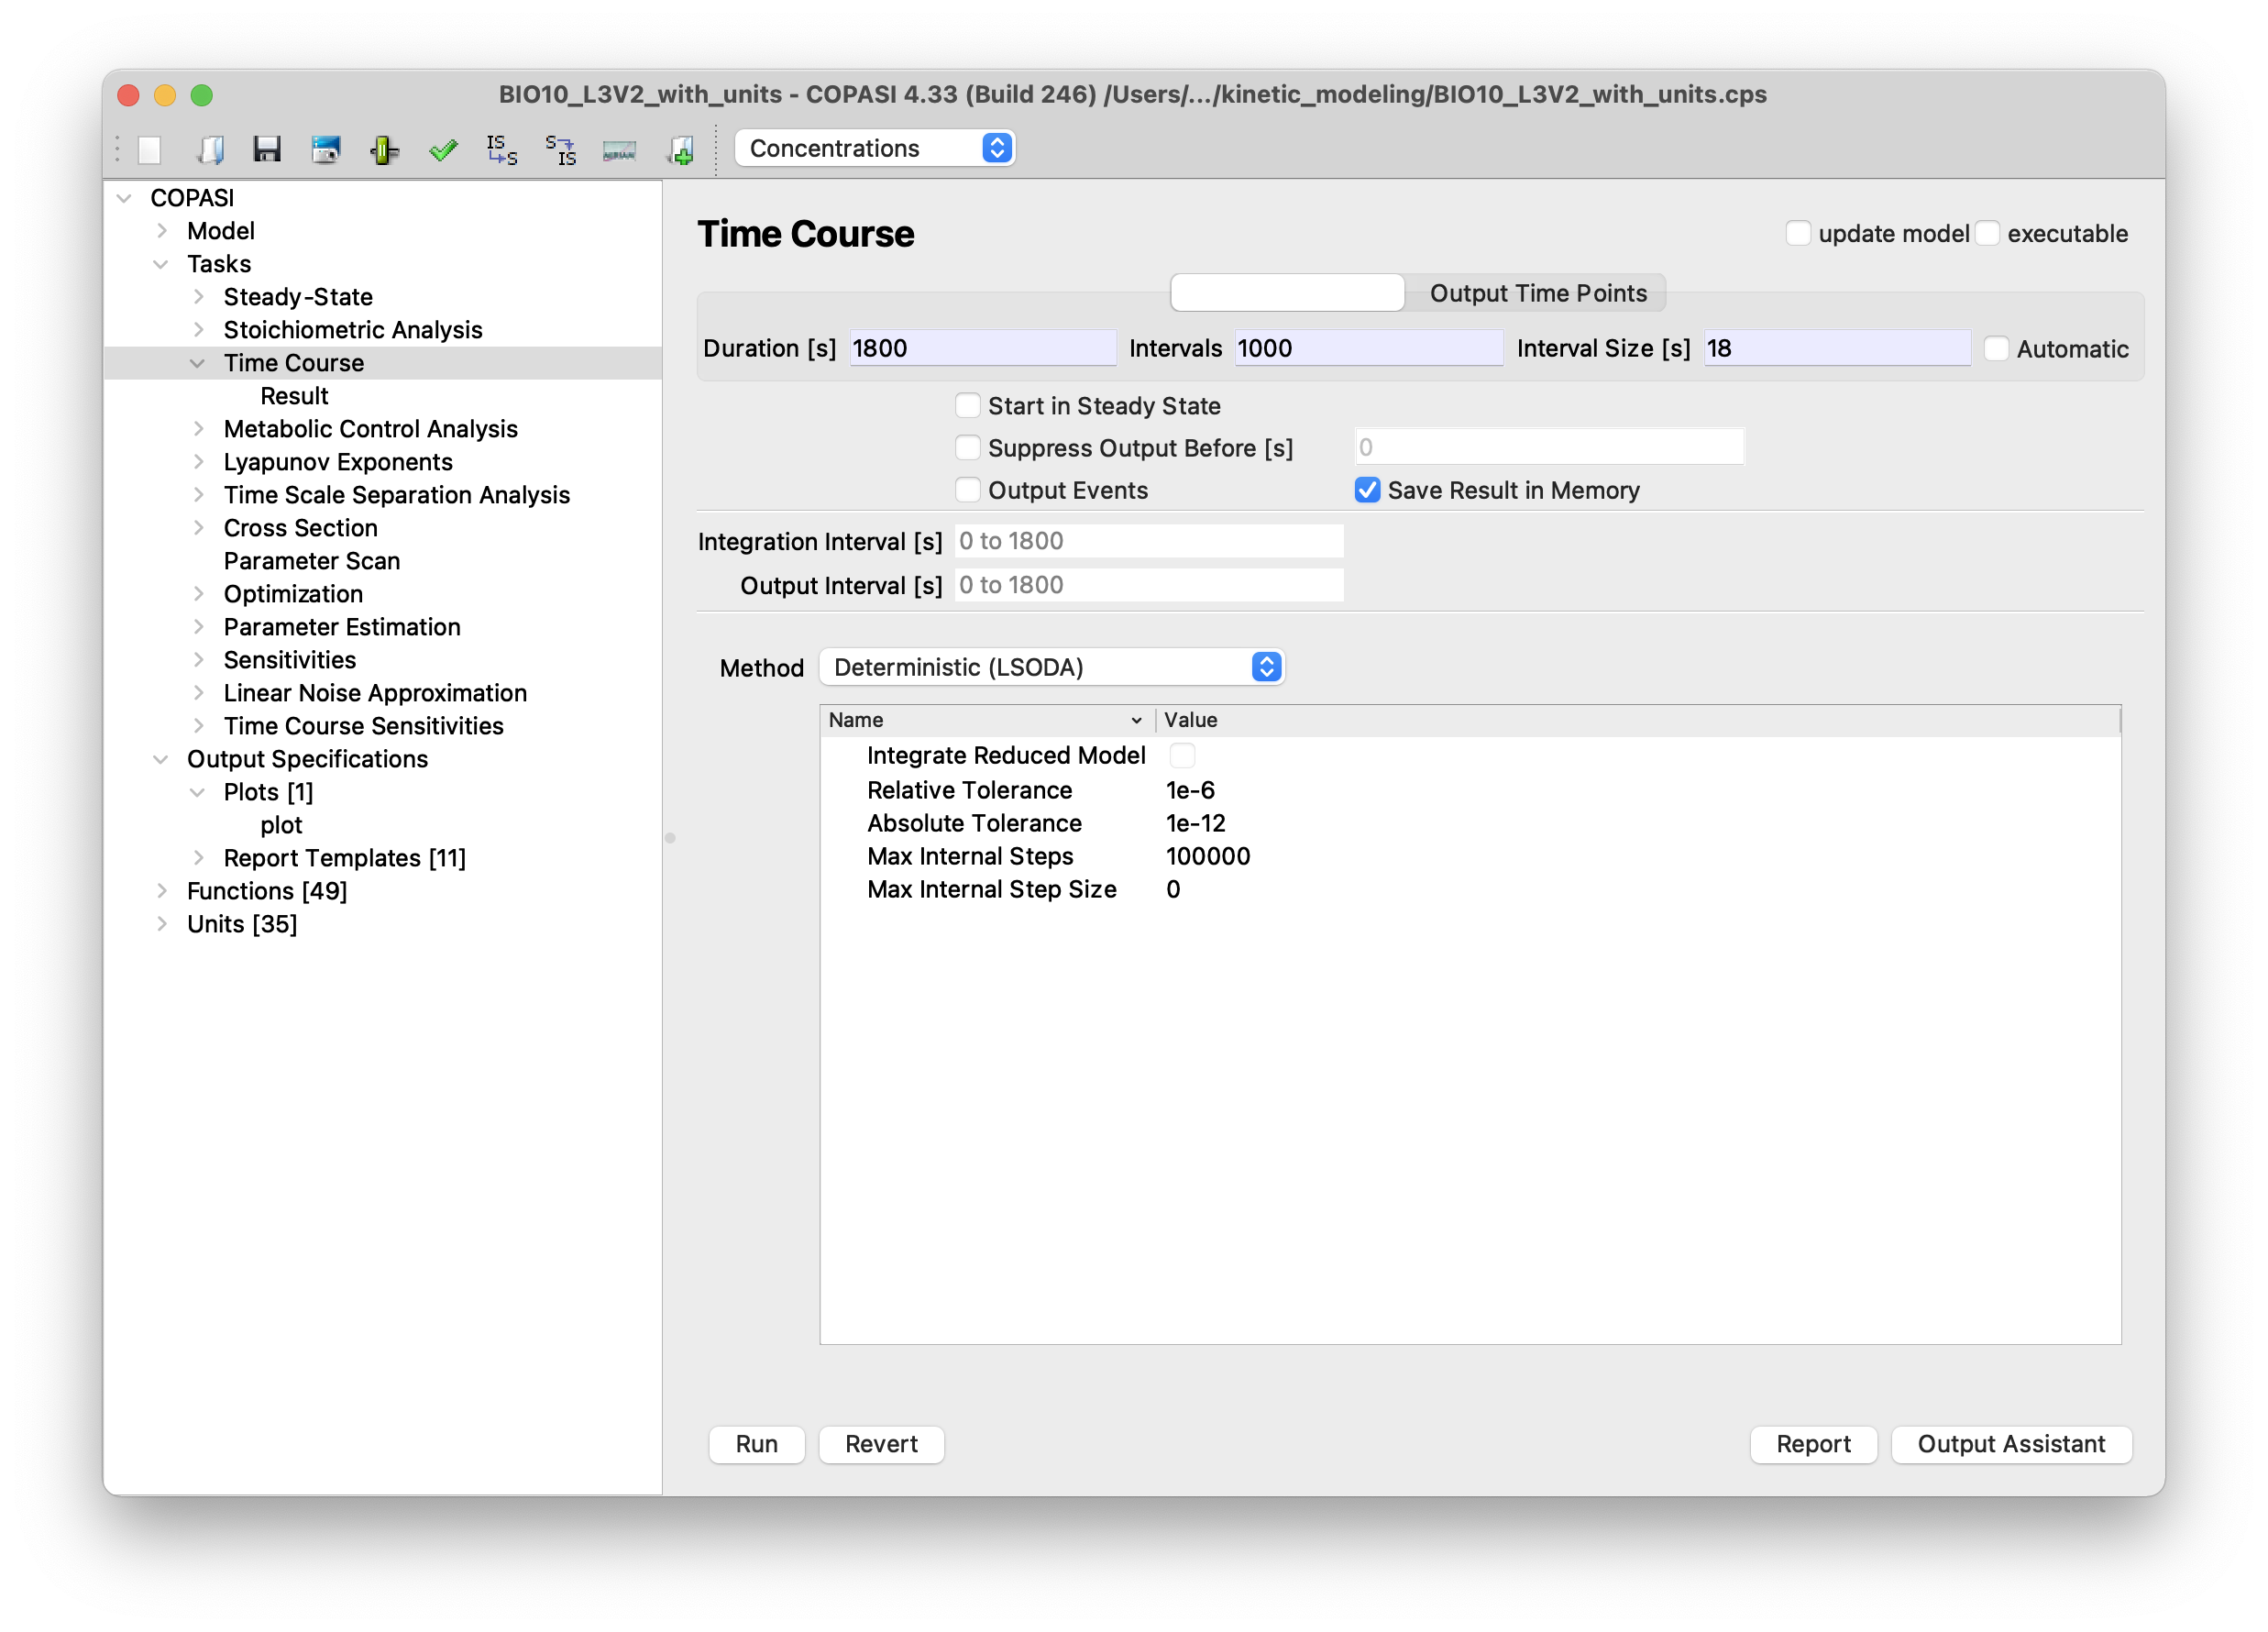Click the Add to Model icon with plus
Viewport: 2268px width, 1632px height.
point(680,149)
